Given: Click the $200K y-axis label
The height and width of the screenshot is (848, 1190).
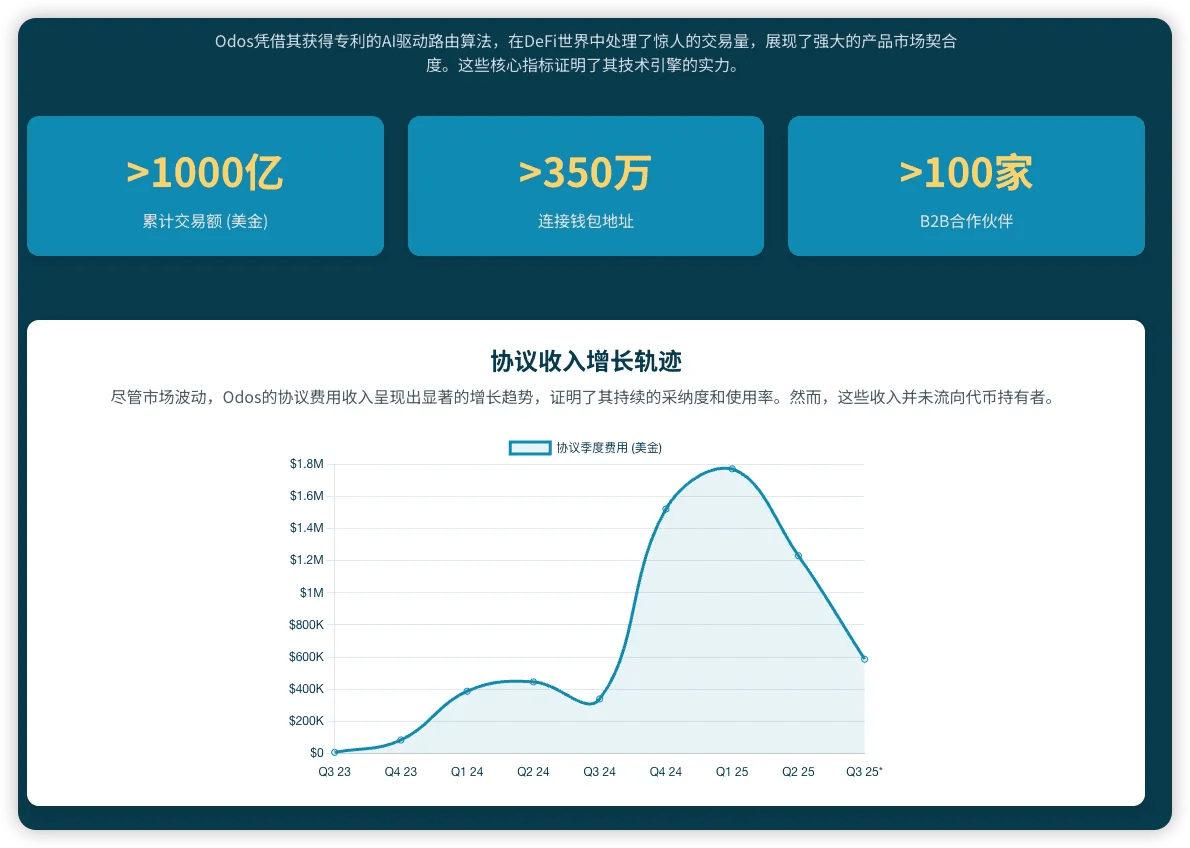Looking at the screenshot, I should [x=307, y=720].
